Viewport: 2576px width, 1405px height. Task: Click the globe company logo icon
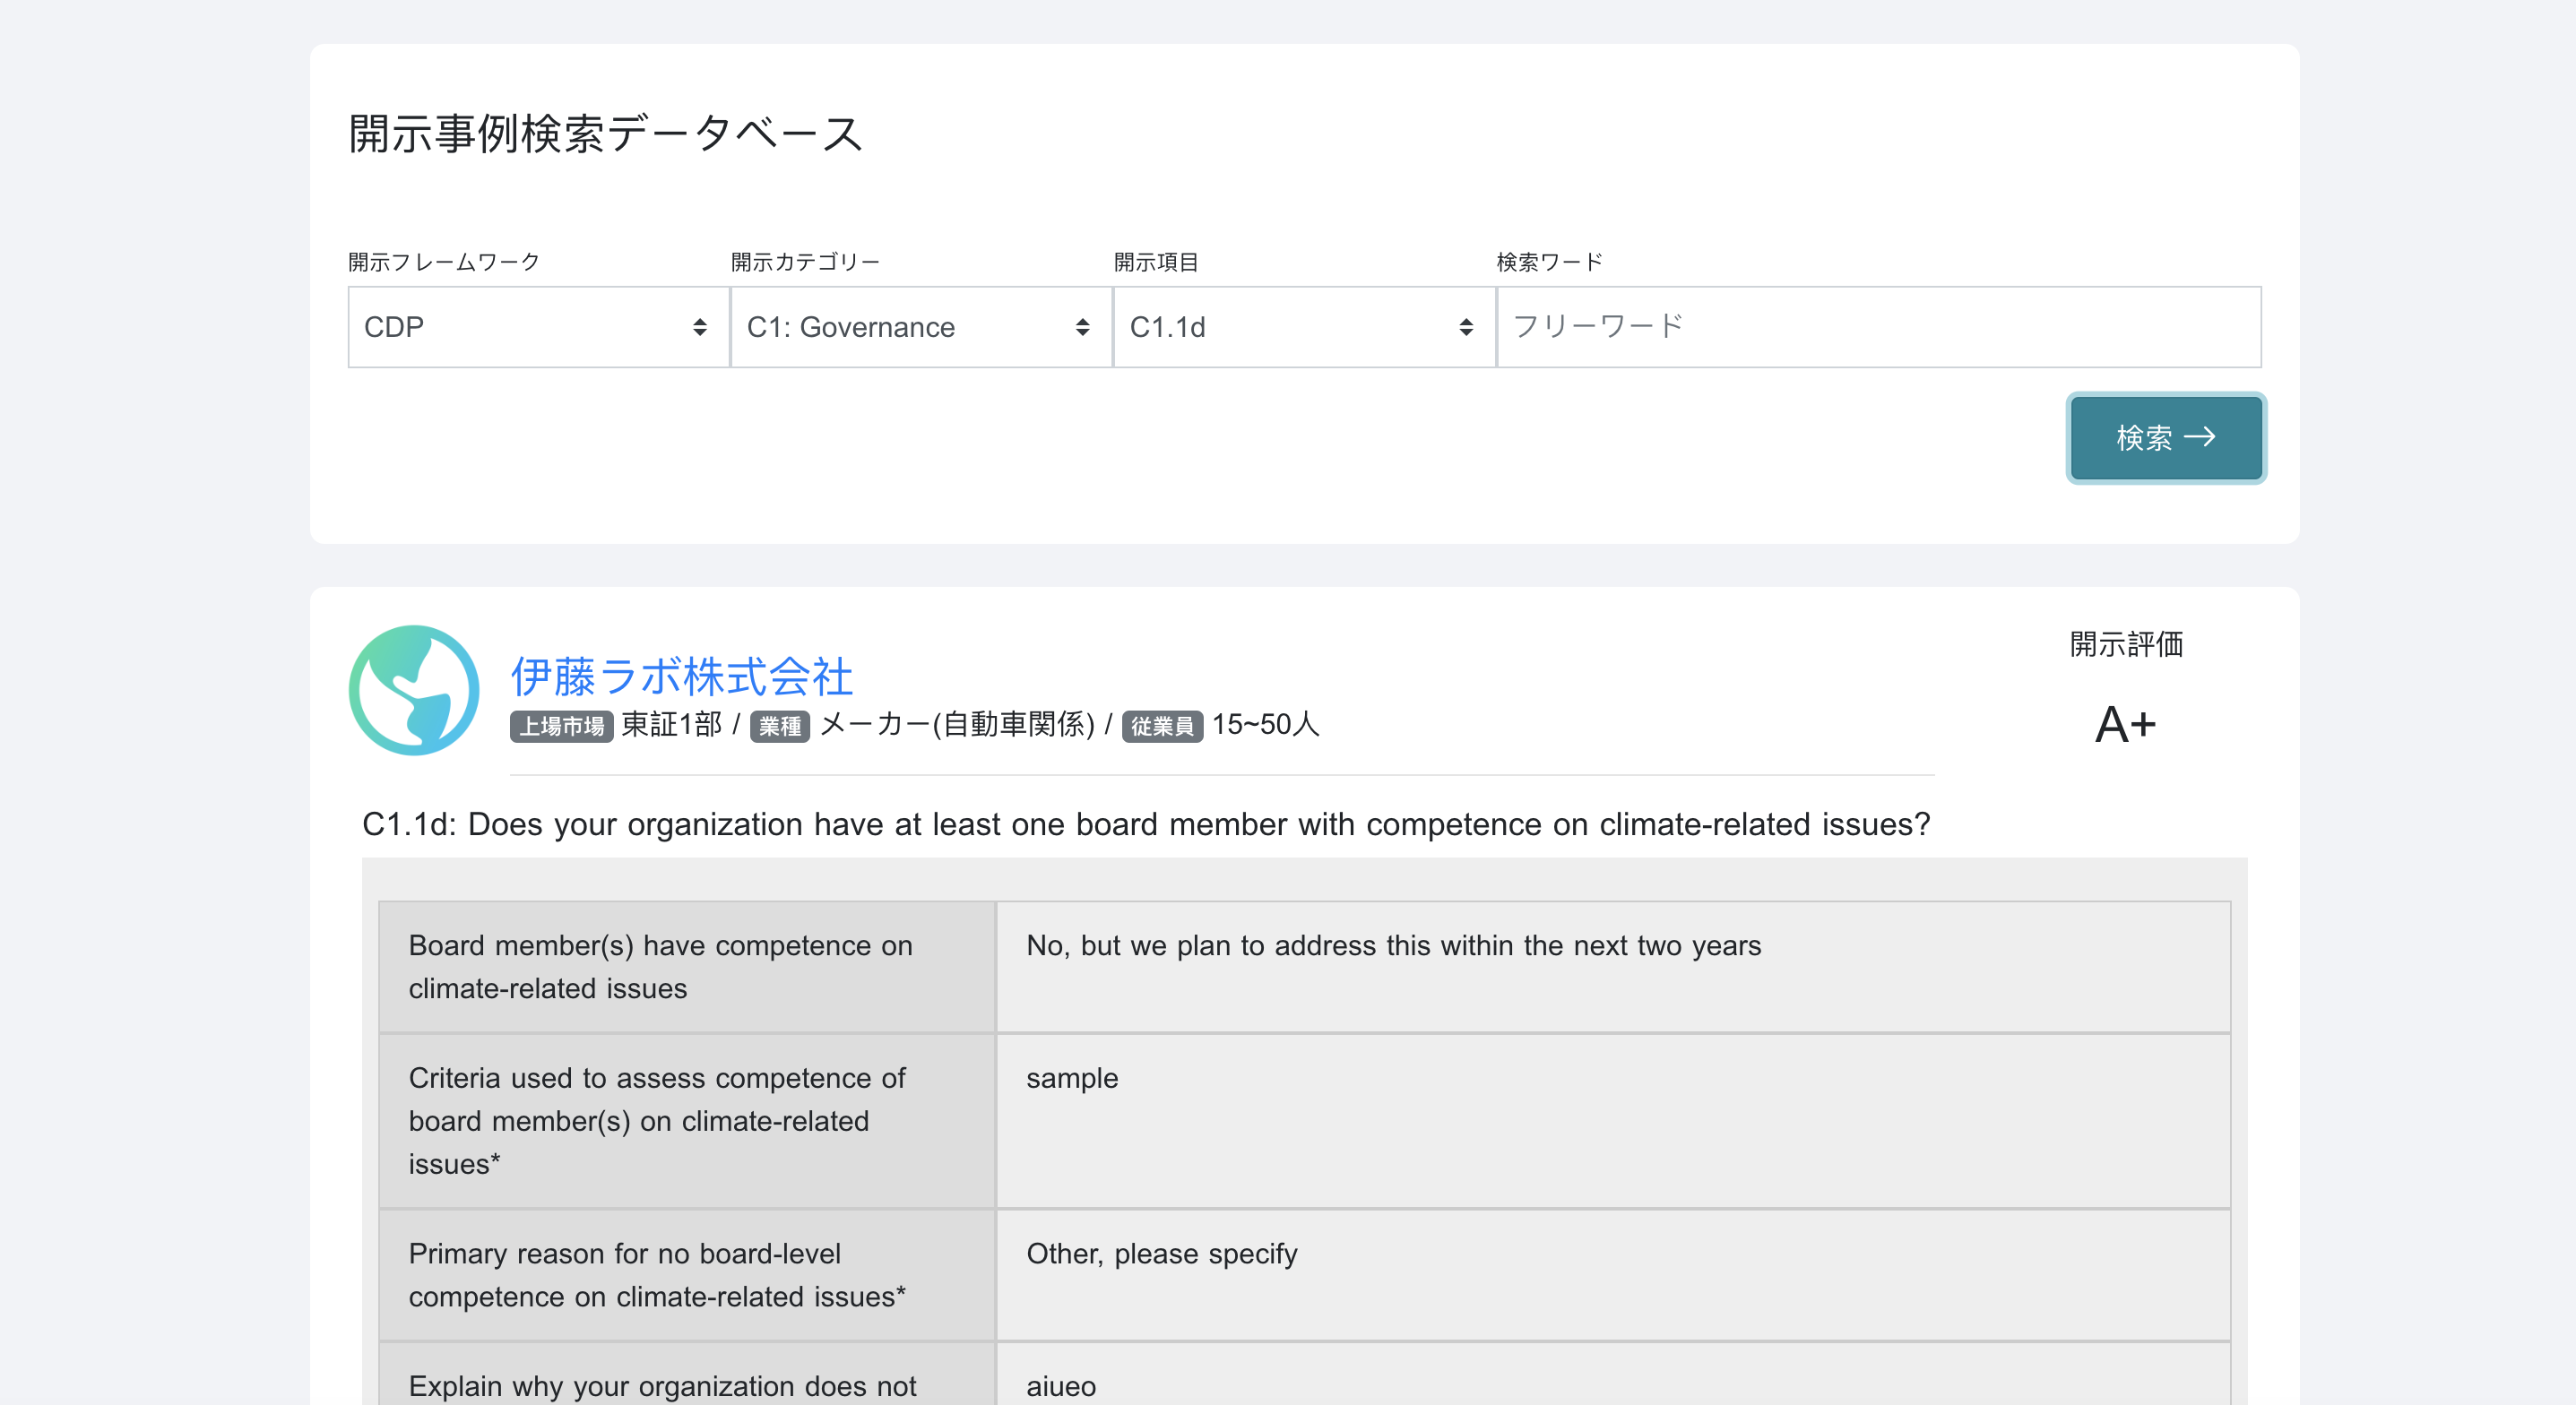(413, 690)
